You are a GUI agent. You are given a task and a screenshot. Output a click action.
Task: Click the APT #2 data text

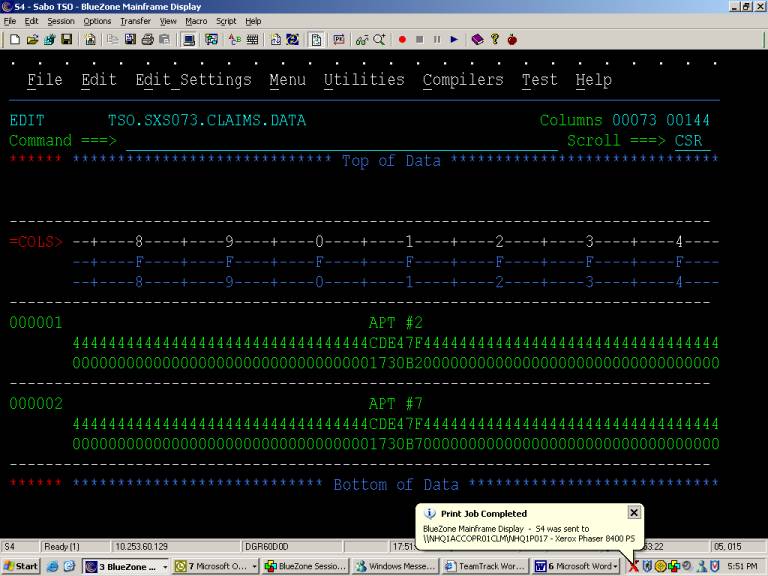pos(396,323)
